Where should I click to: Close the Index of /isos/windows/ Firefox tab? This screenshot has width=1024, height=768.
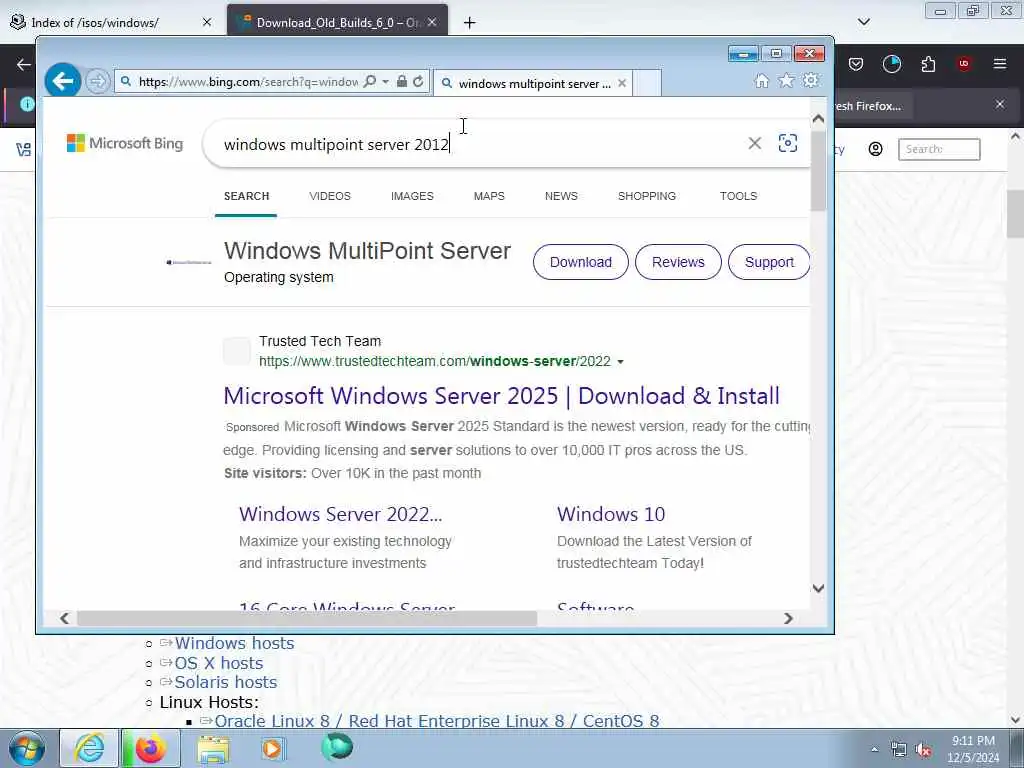point(206,22)
